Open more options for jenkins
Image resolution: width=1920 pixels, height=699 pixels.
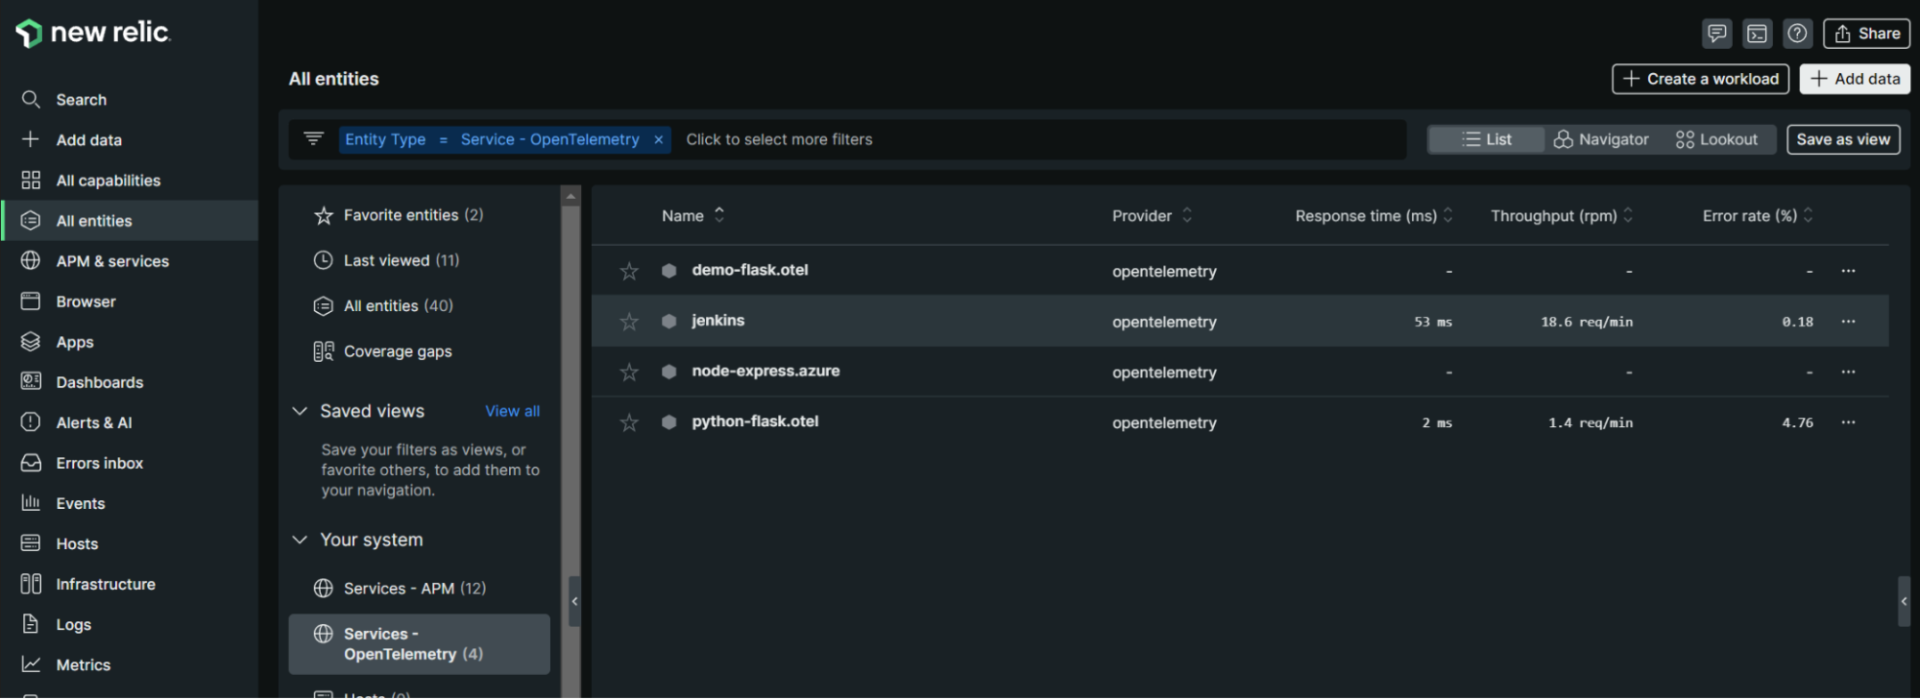[x=1848, y=321]
